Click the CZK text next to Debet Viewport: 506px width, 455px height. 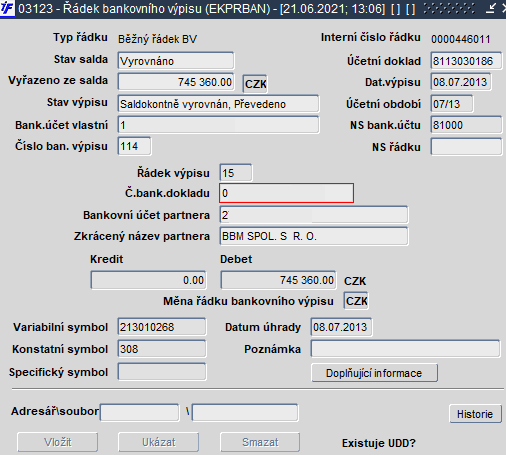click(355, 281)
